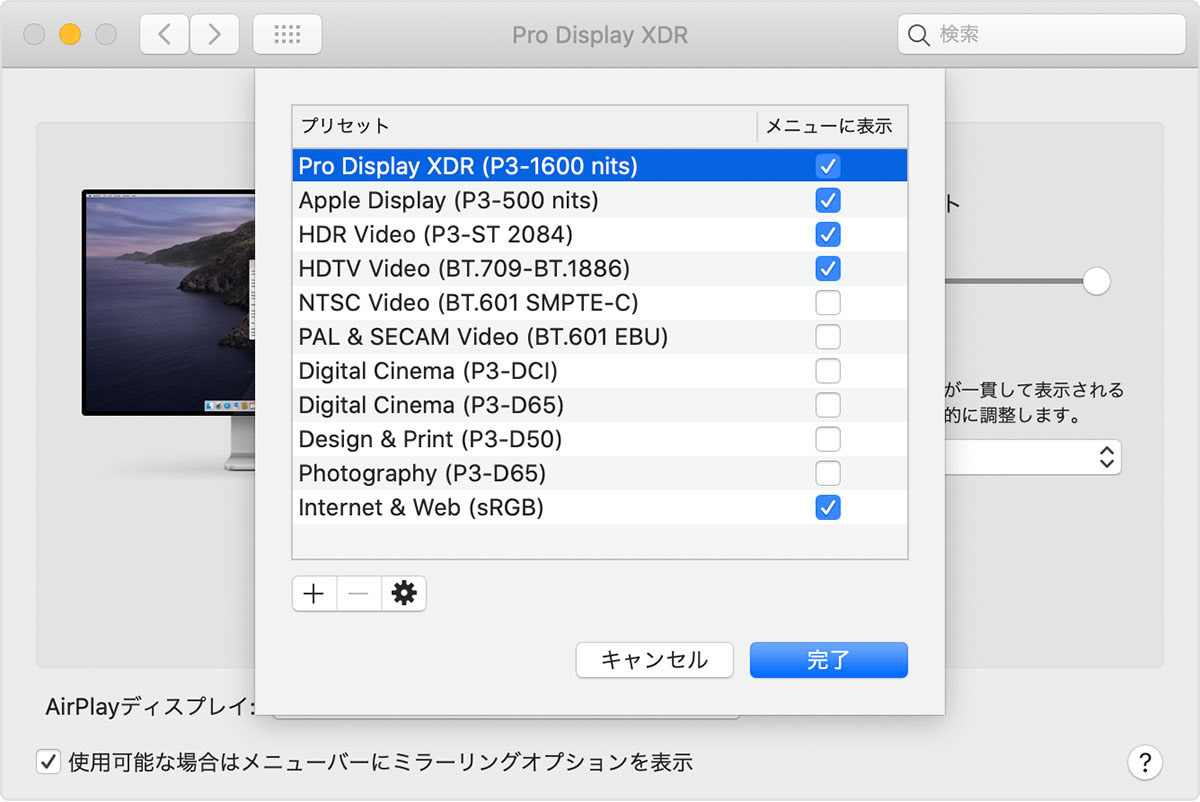
Task: Select HDR Video (P3-ST 2084) row
Action: pos(600,234)
